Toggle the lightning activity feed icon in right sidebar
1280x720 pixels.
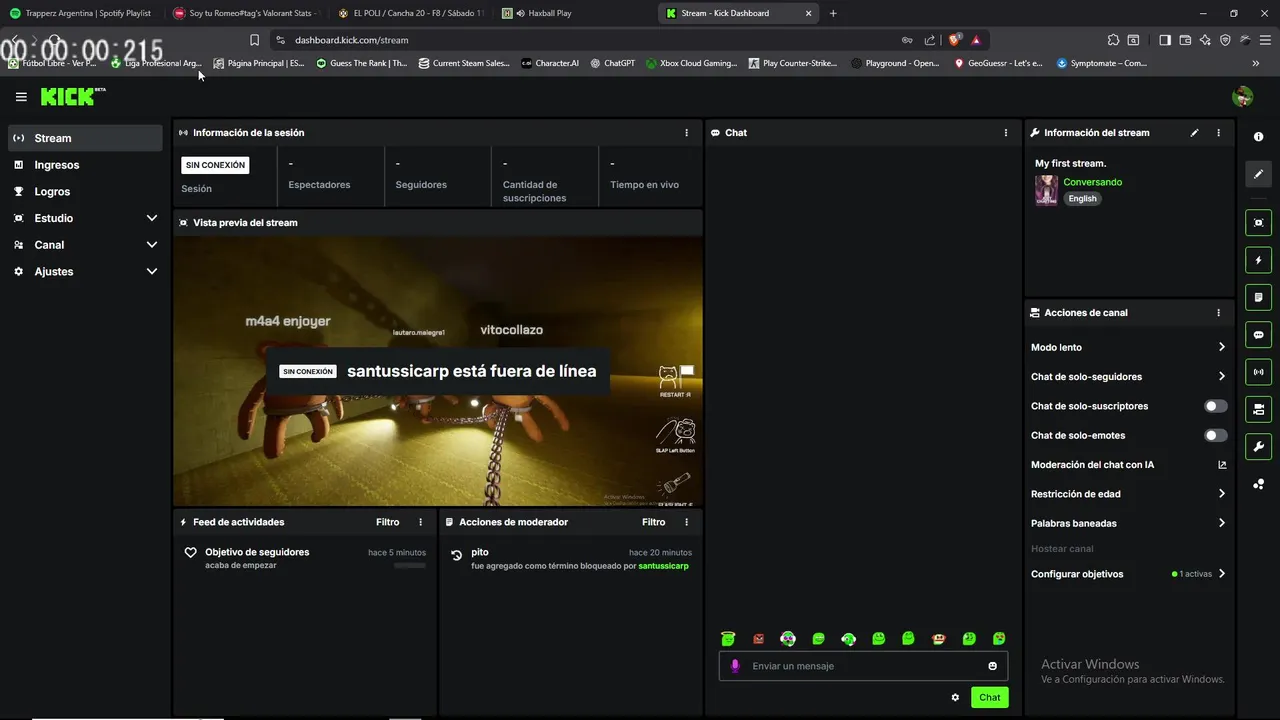coord(1258,260)
